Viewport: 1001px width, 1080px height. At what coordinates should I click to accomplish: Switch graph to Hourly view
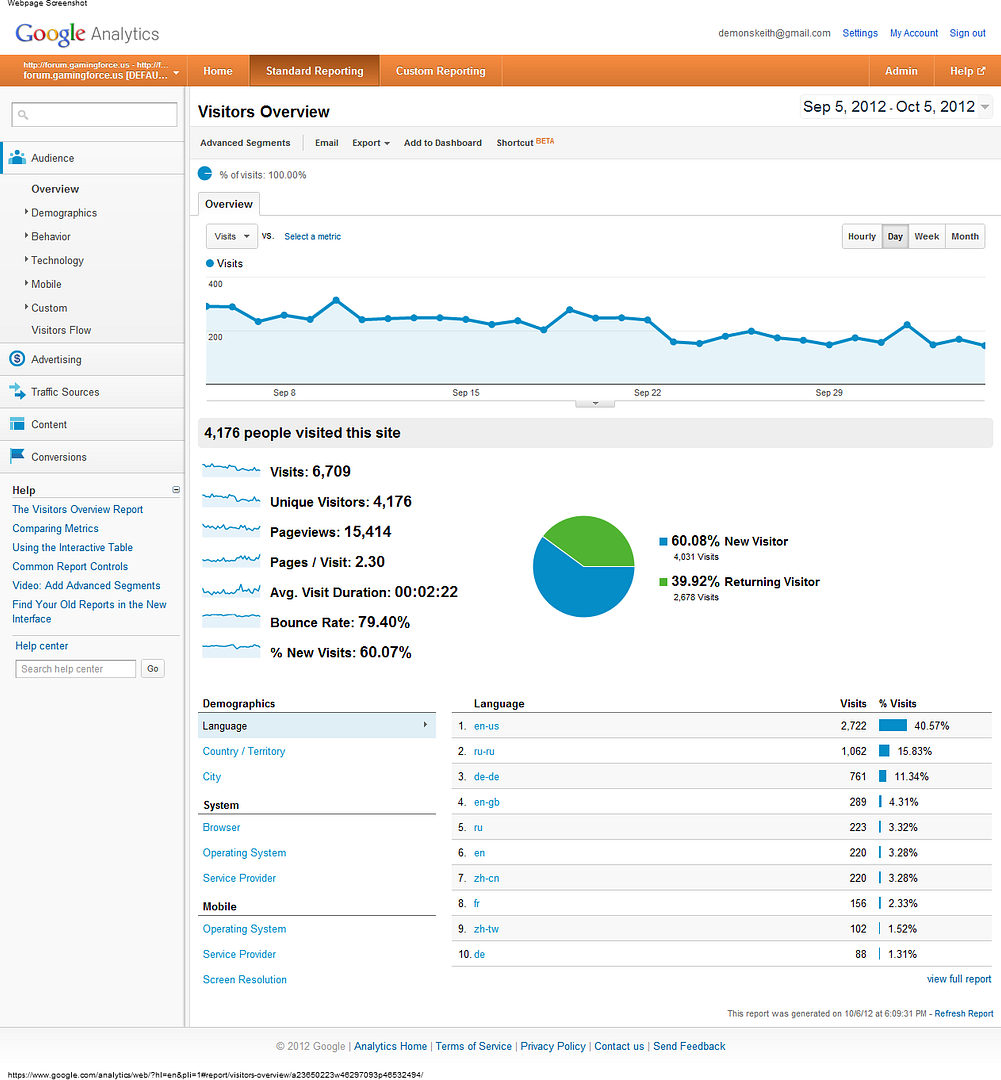tap(861, 237)
